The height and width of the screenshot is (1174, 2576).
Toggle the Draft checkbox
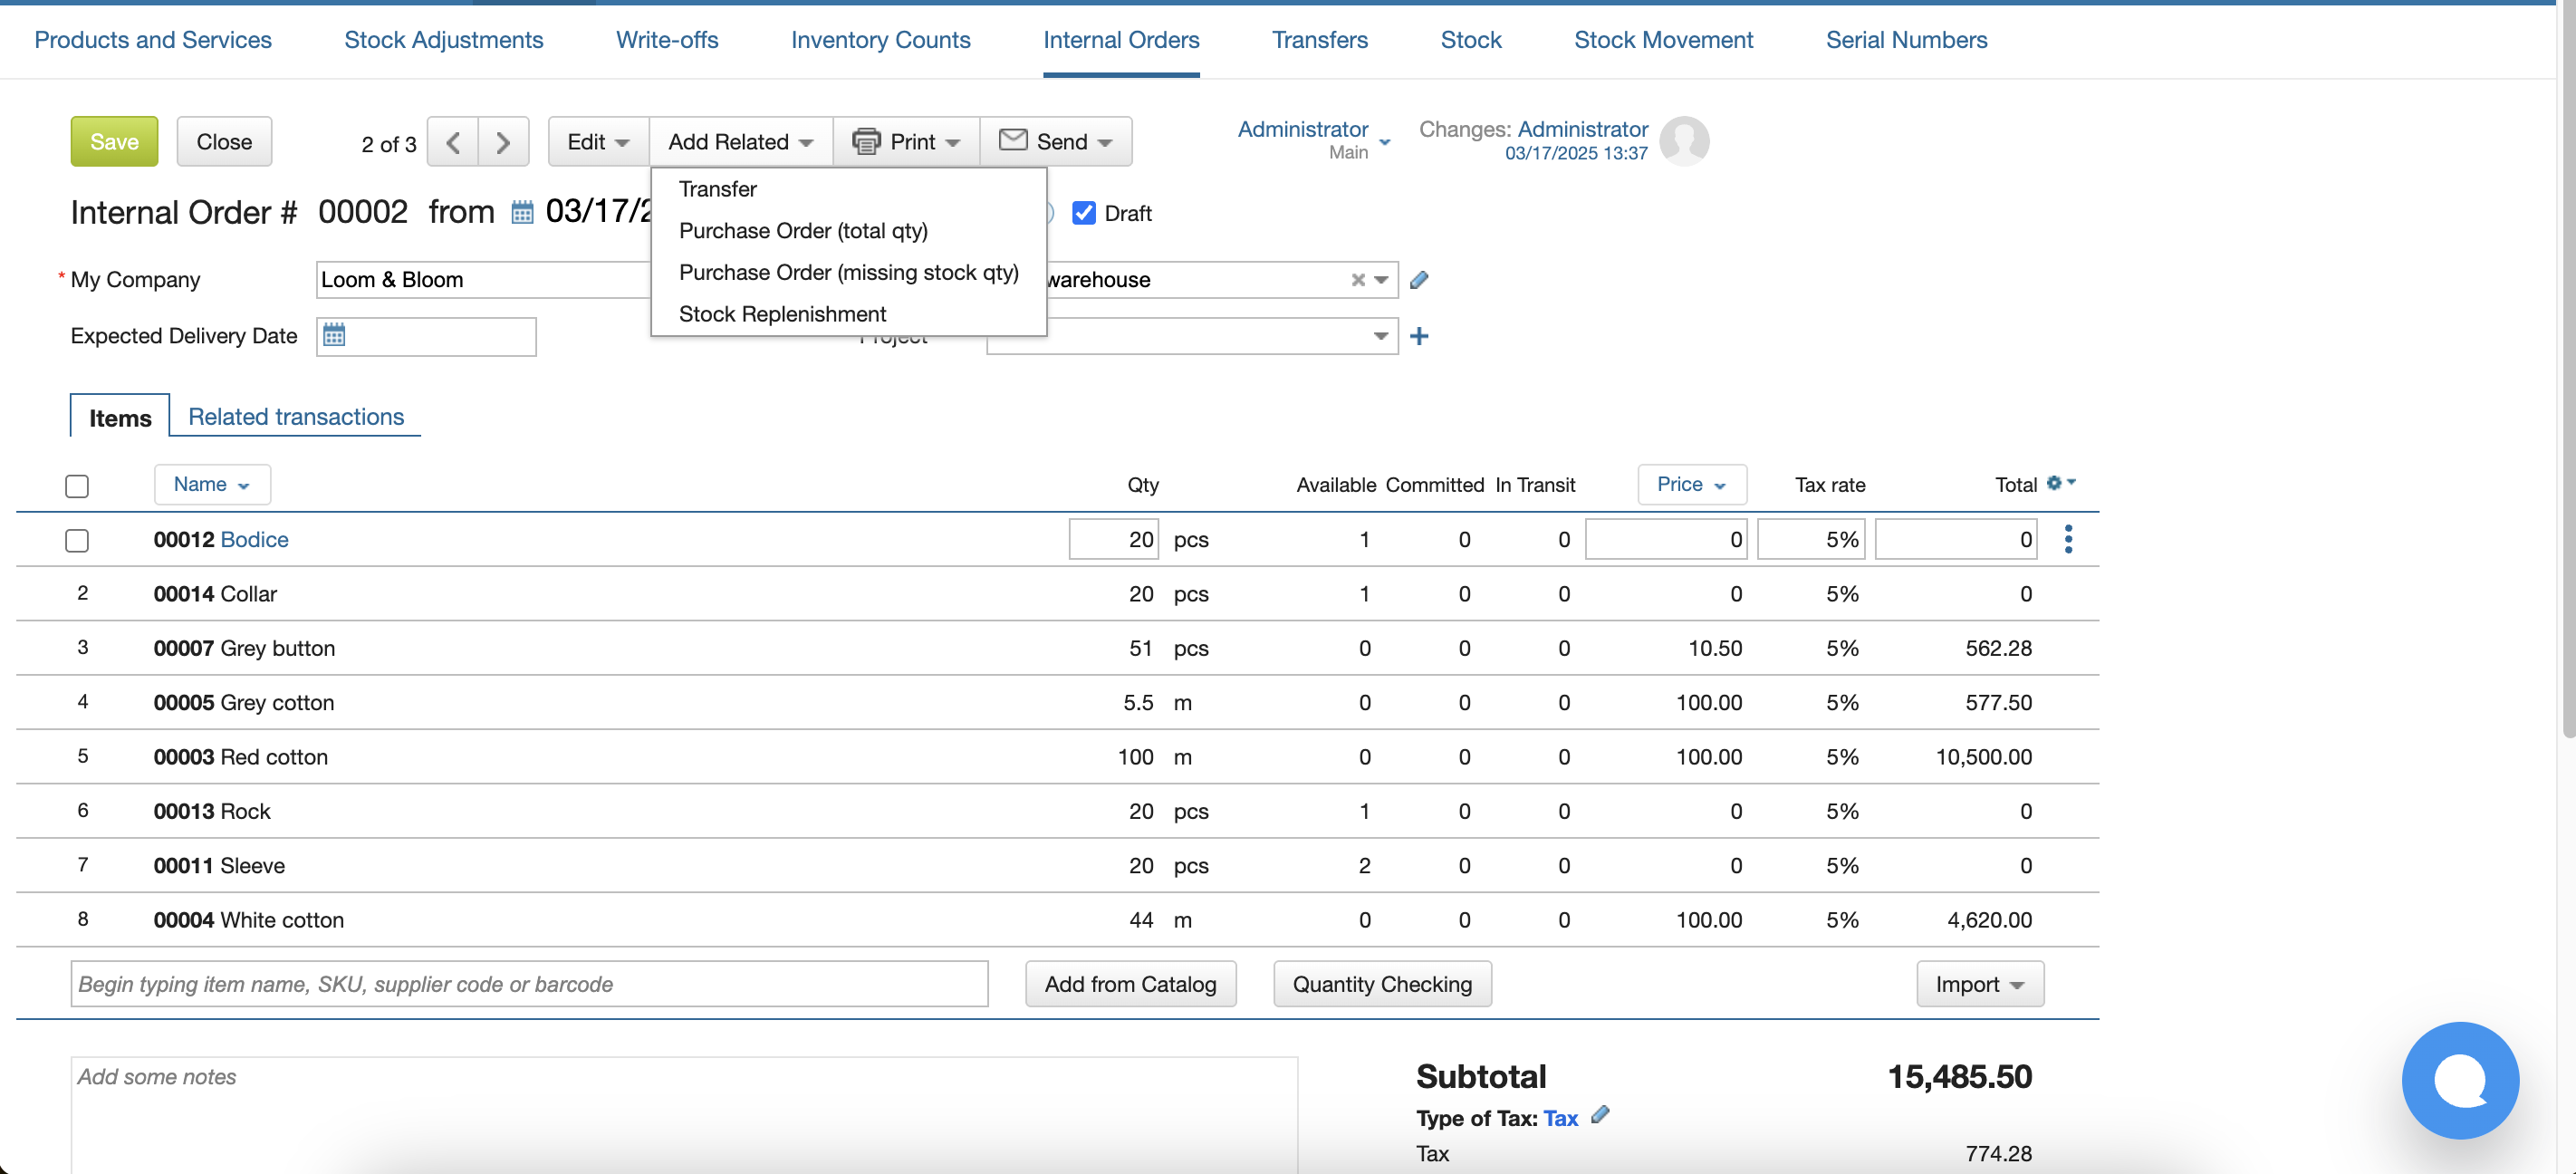click(1083, 213)
